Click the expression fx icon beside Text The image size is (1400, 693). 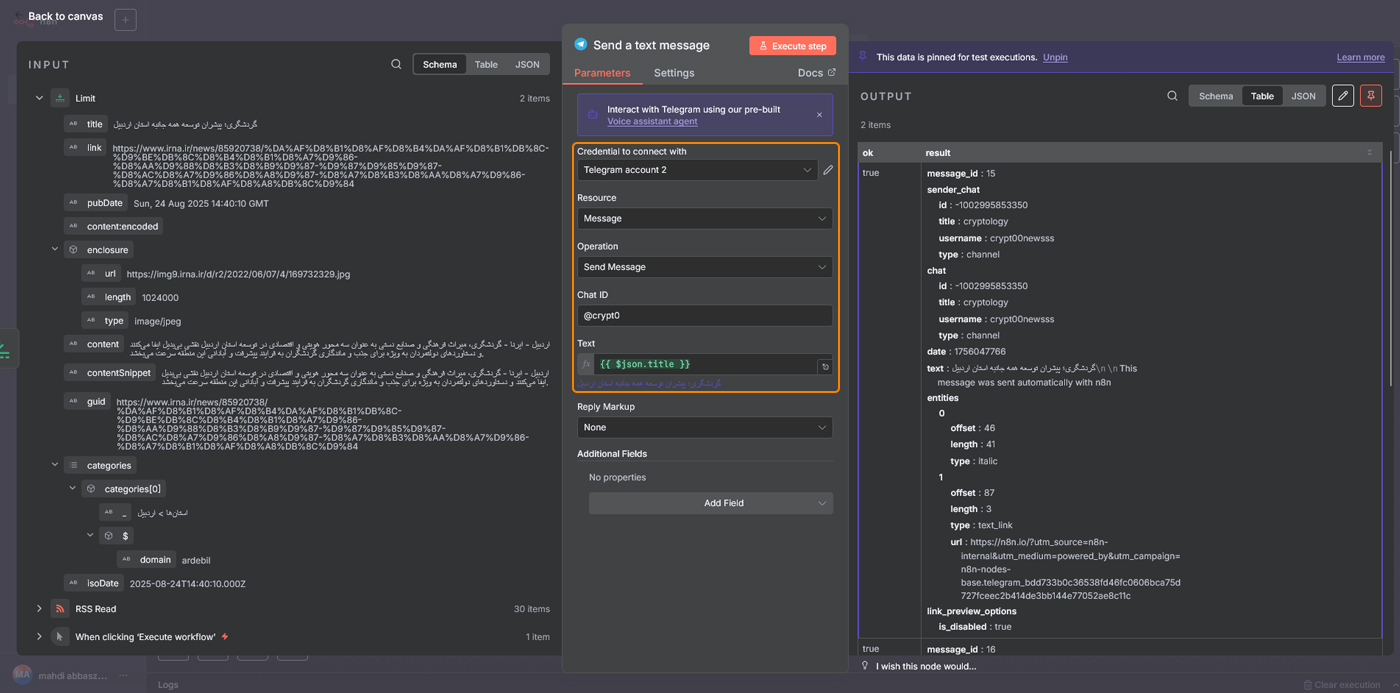click(x=586, y=365)
